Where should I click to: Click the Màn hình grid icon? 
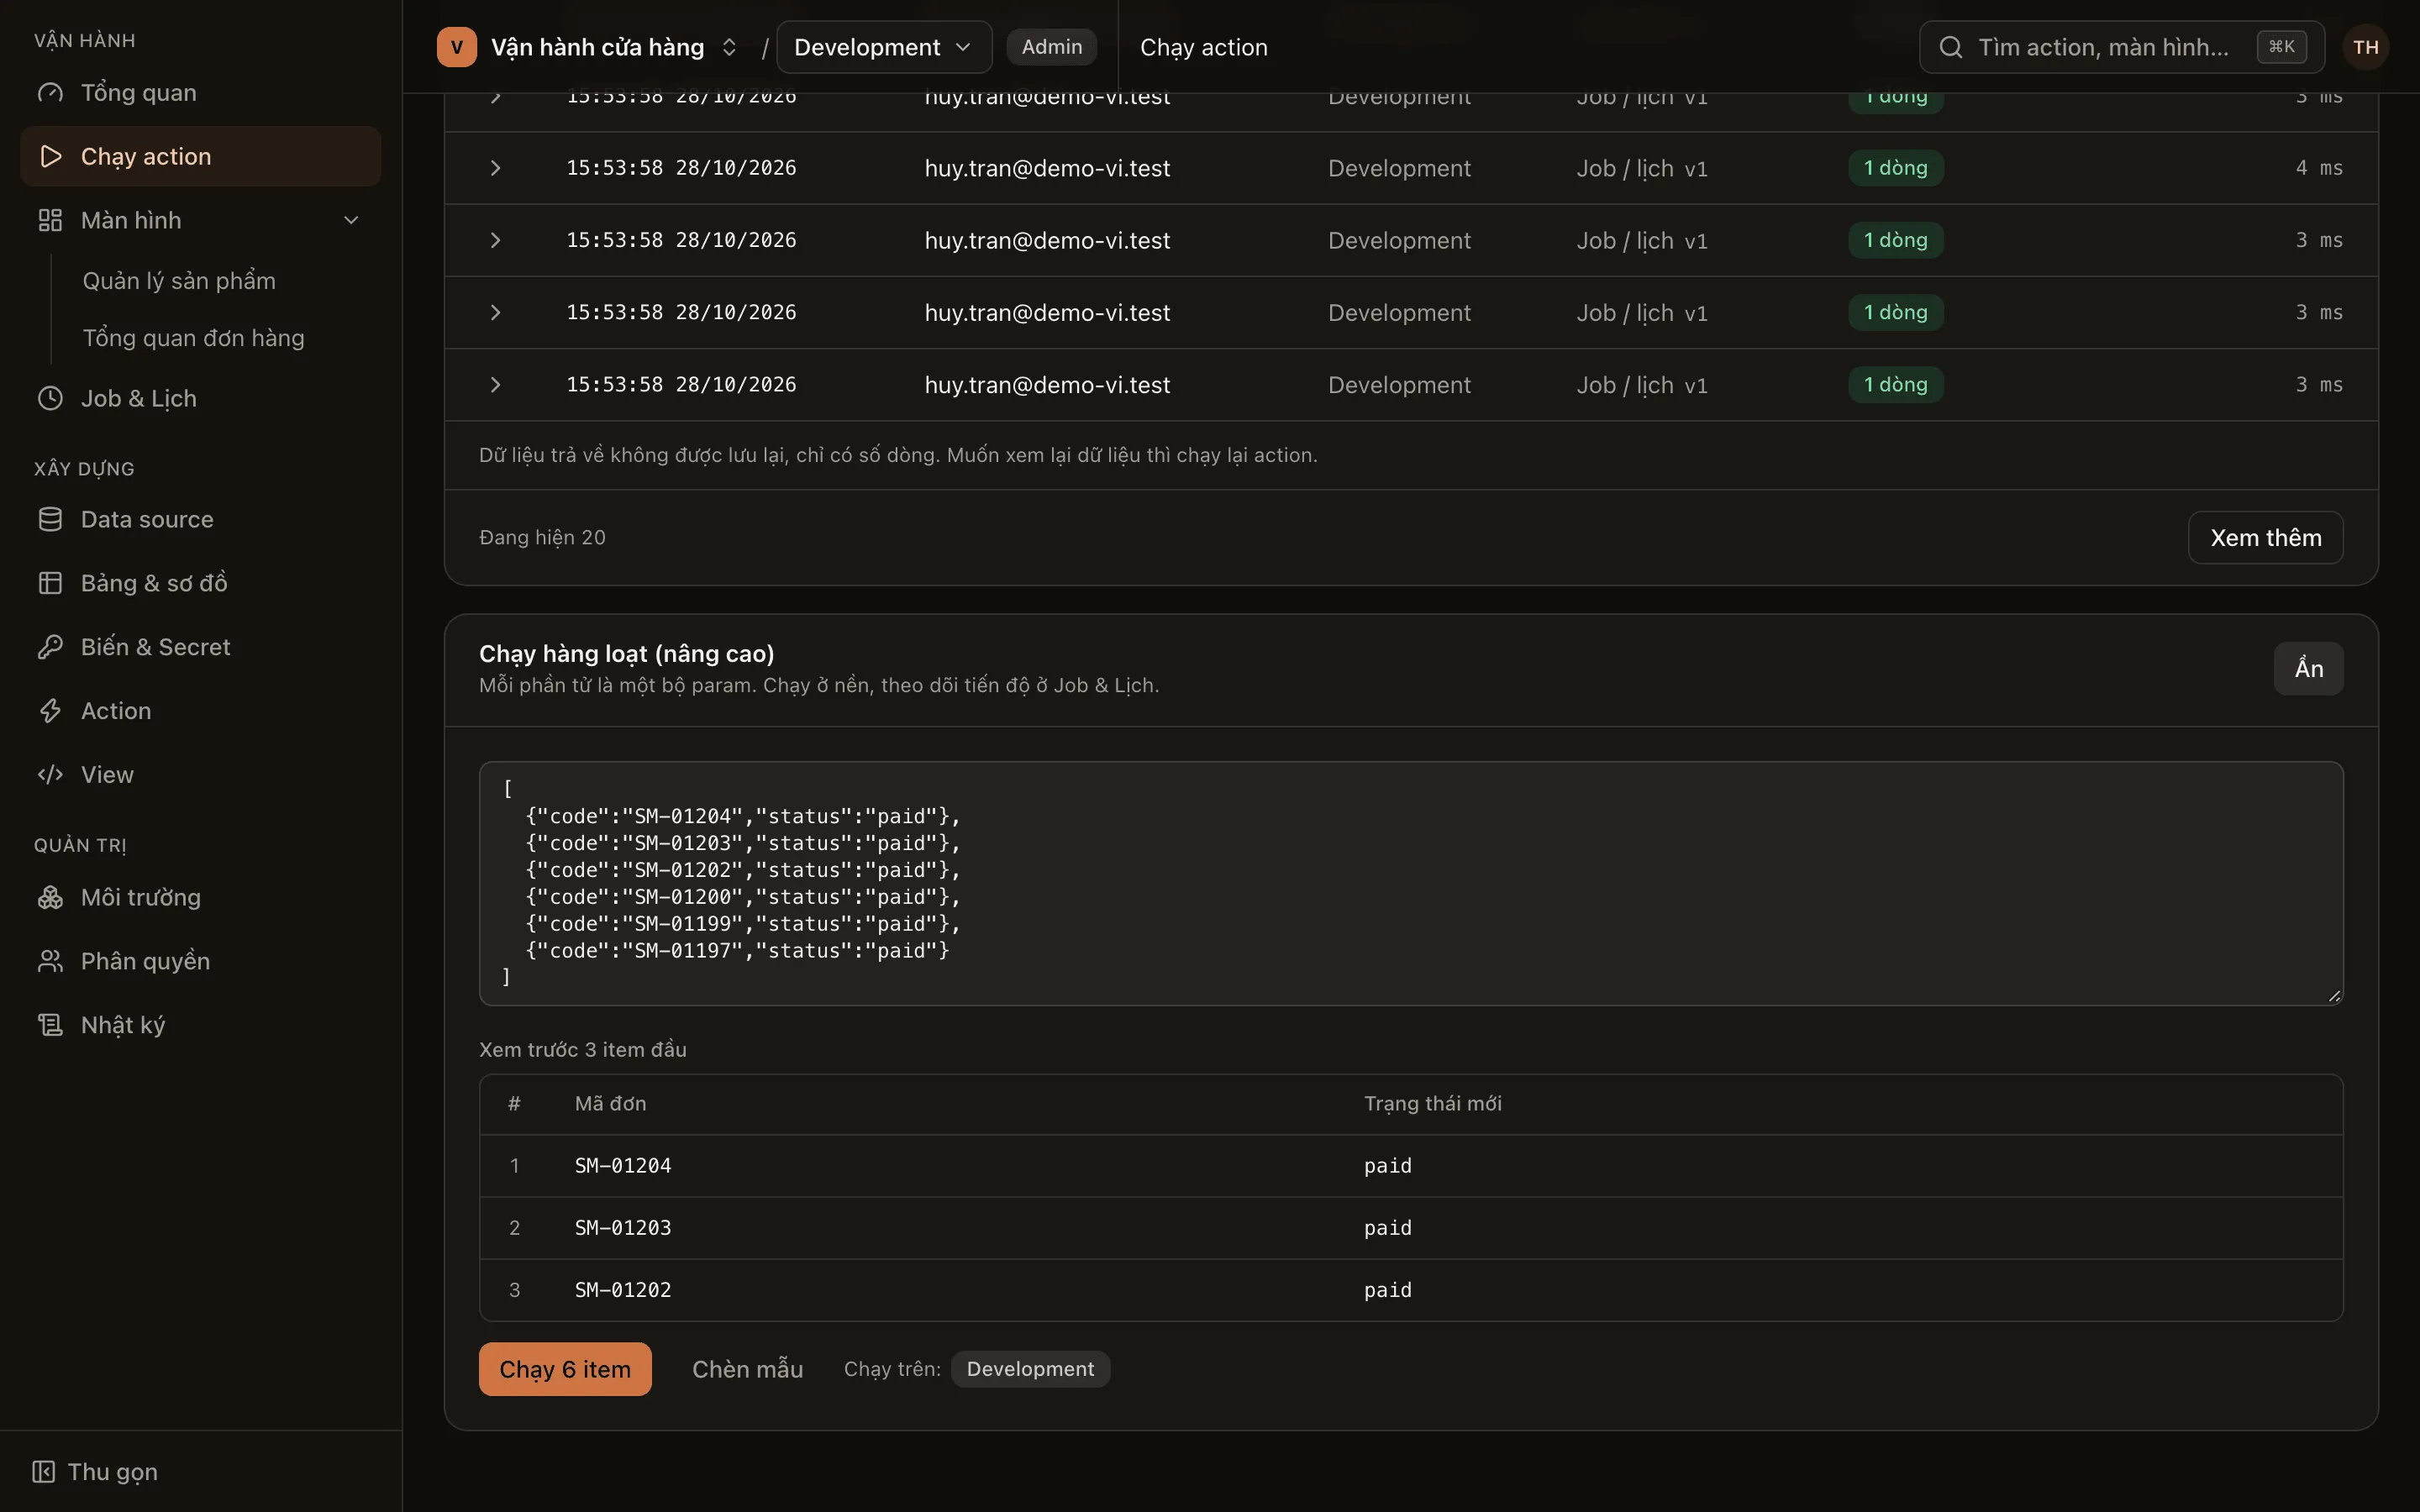[50, 221]
